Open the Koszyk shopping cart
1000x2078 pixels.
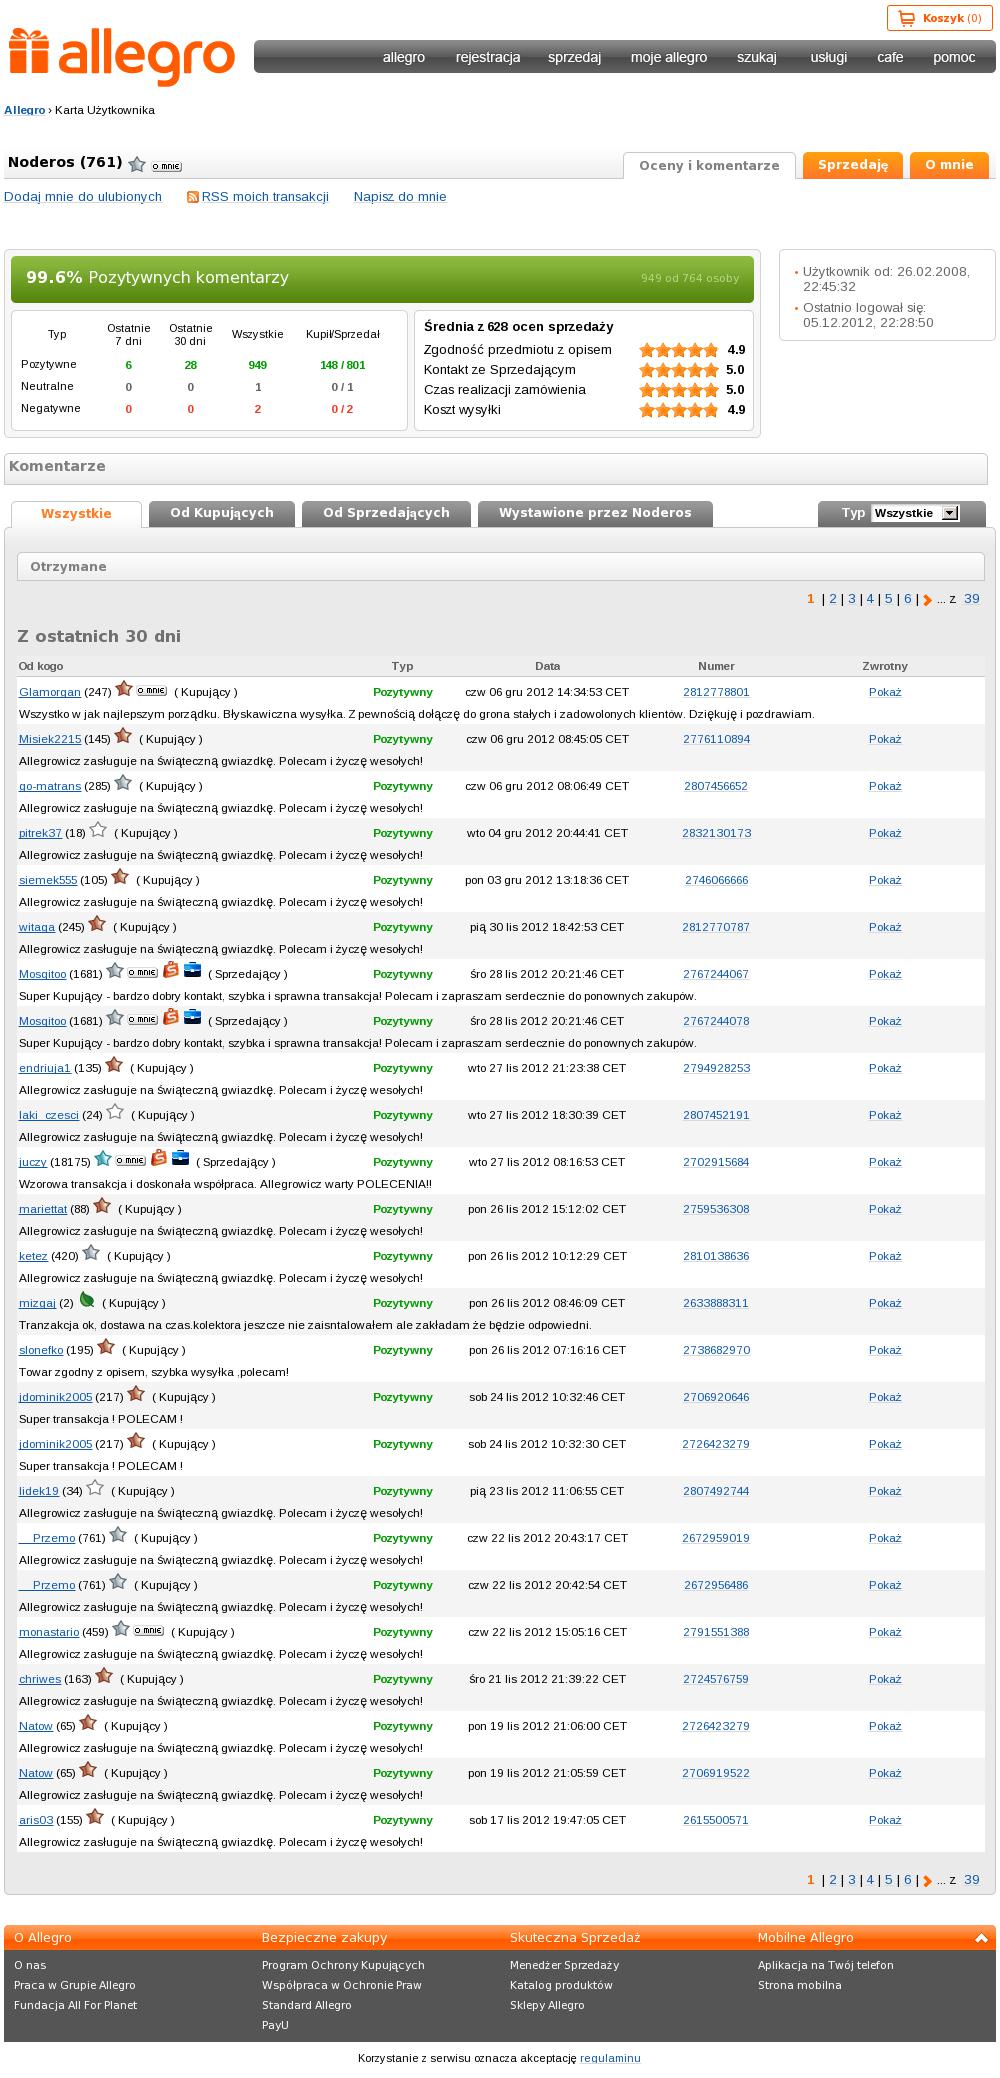click(x=940, y=18)
